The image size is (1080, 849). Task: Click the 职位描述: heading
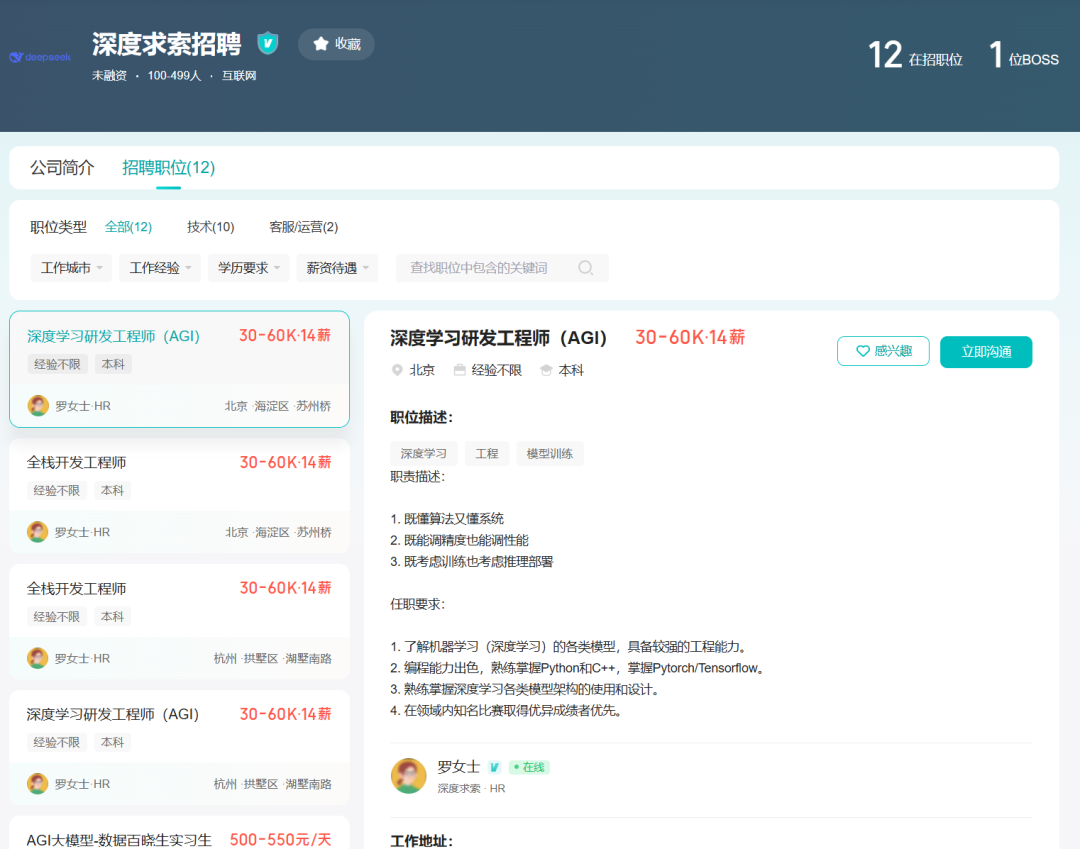tap(422, 417)
